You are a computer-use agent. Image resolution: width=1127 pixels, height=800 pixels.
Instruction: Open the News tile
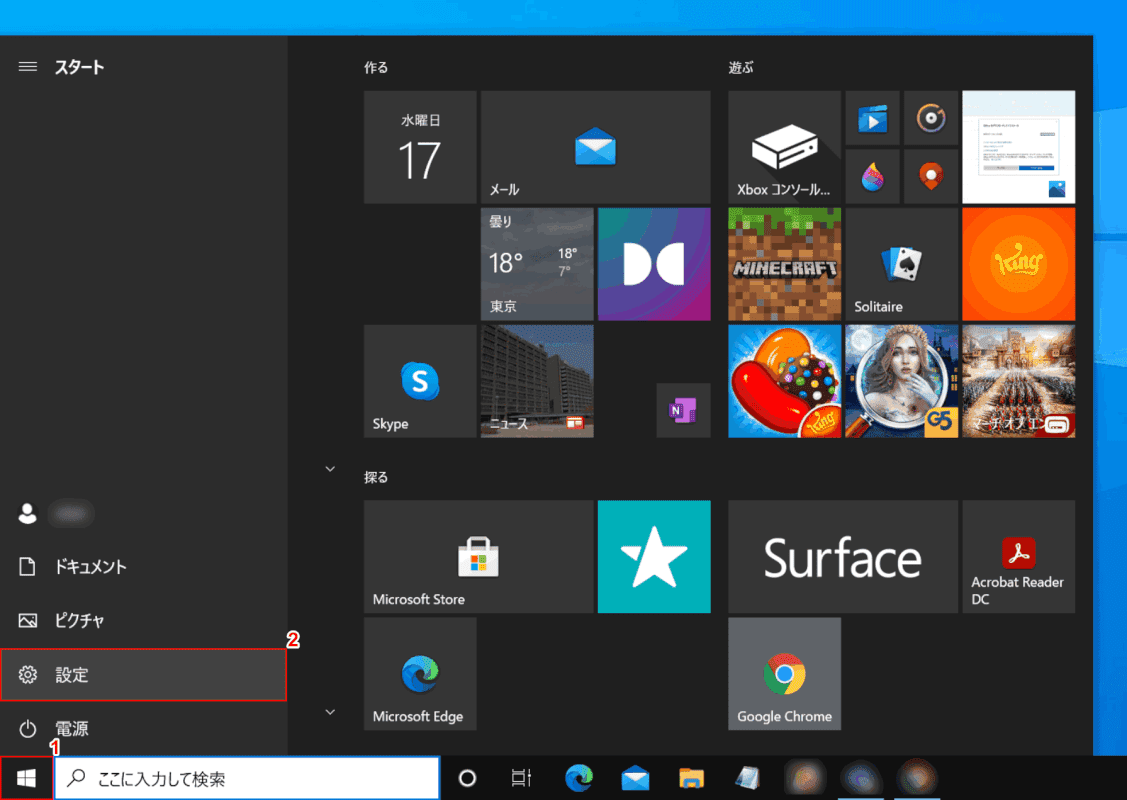pyautogui.click(x=537, y=381)
